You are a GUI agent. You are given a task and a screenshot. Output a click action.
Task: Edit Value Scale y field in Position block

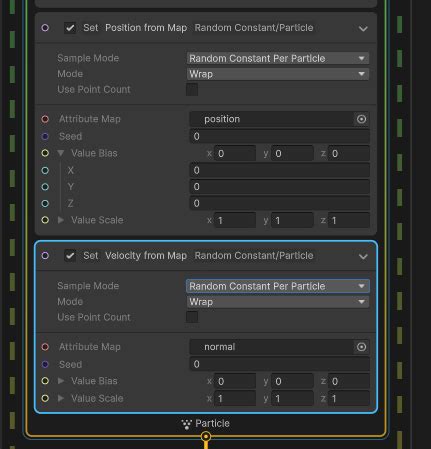(292, 220)
